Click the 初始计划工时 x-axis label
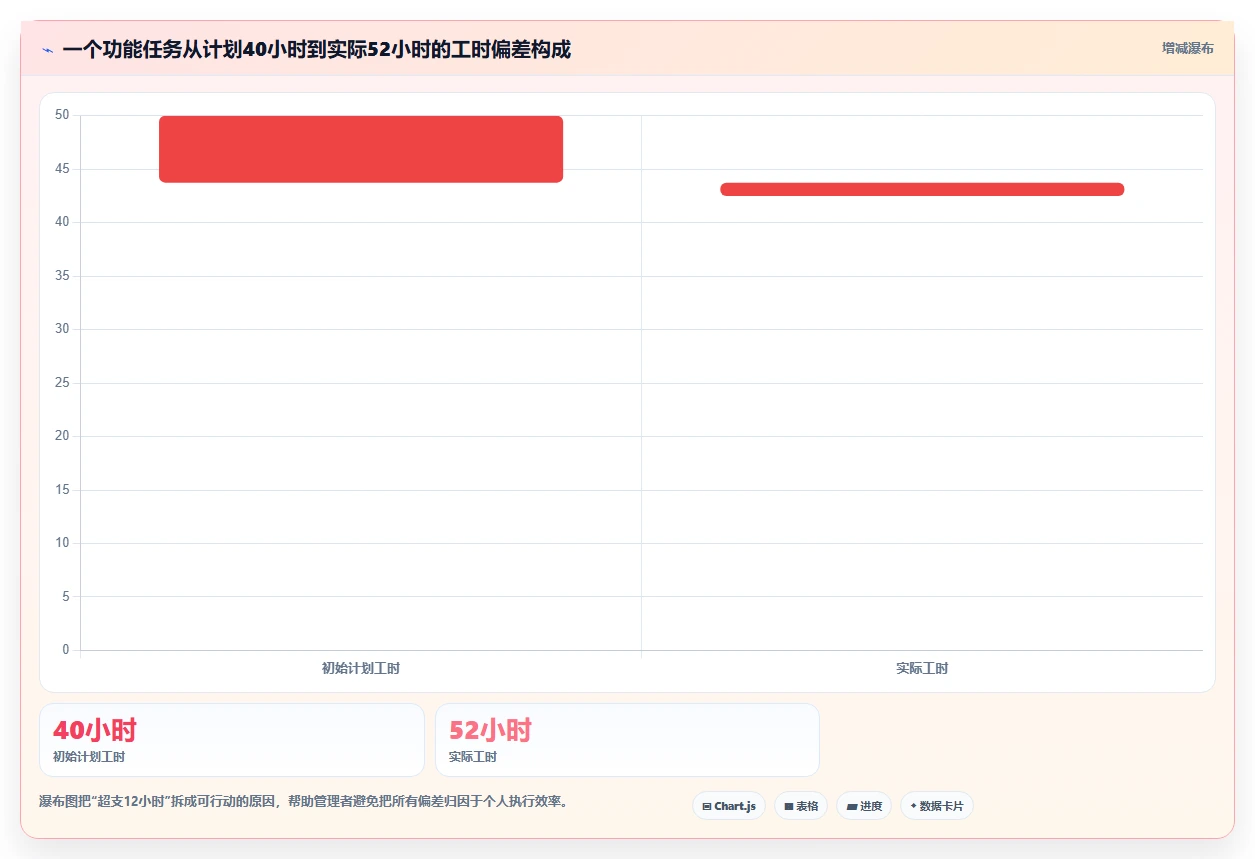 (x=361, y=668)
